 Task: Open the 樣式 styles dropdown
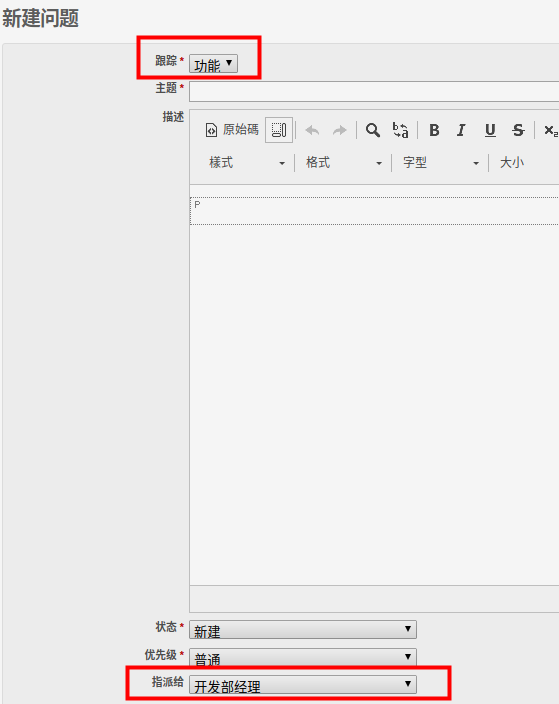click(x=246, y=163)
